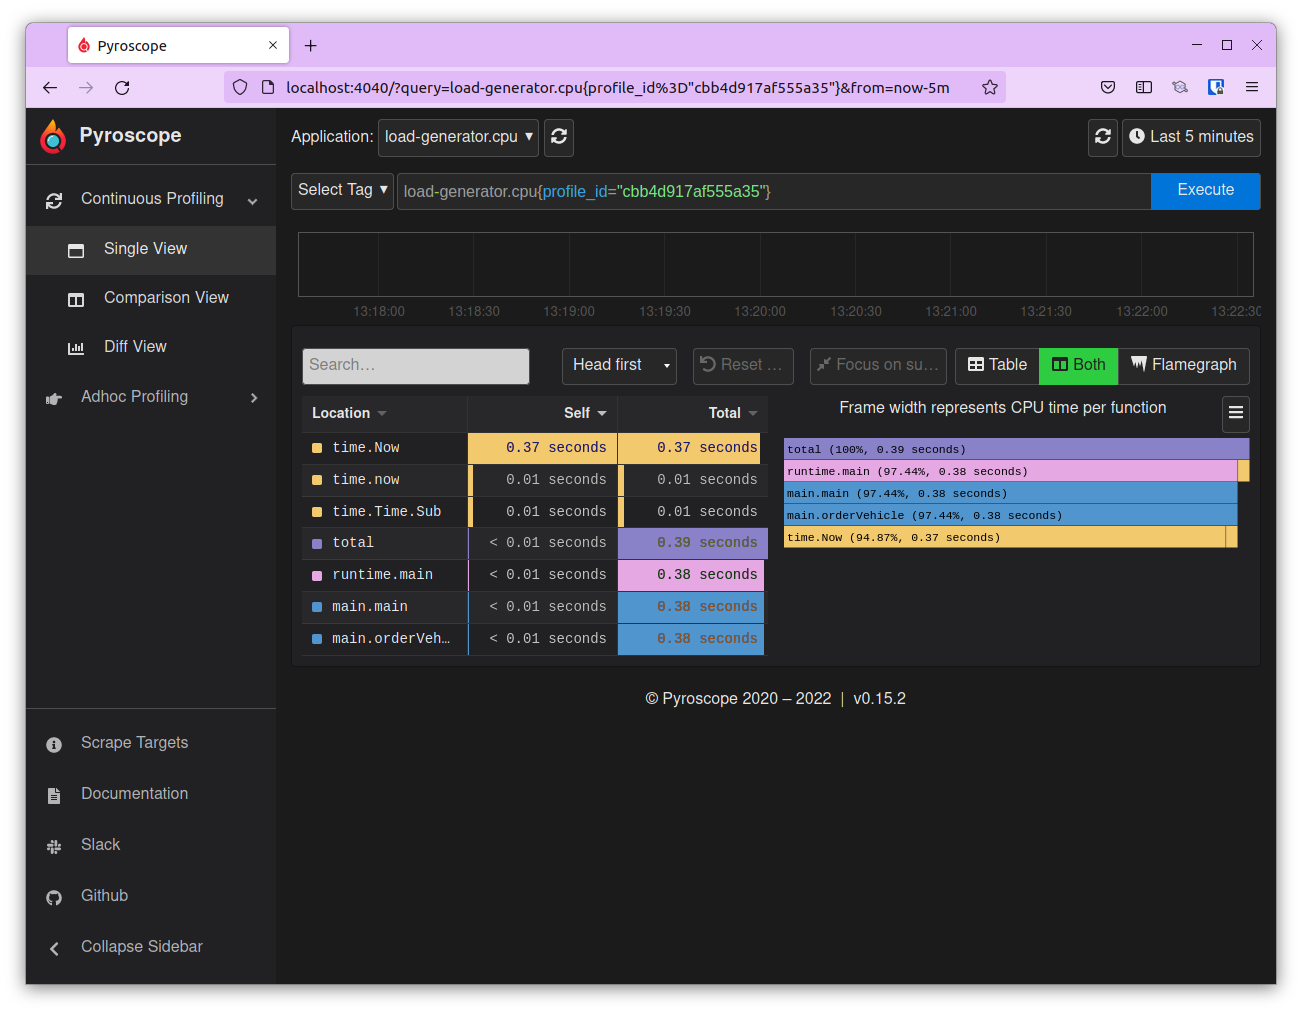Image resolution: width=1302 pixels, height=1013 pixels.
Task: Switch to Flamegraph-only view
Action: pyautogui.click(x=1183, y=365)
